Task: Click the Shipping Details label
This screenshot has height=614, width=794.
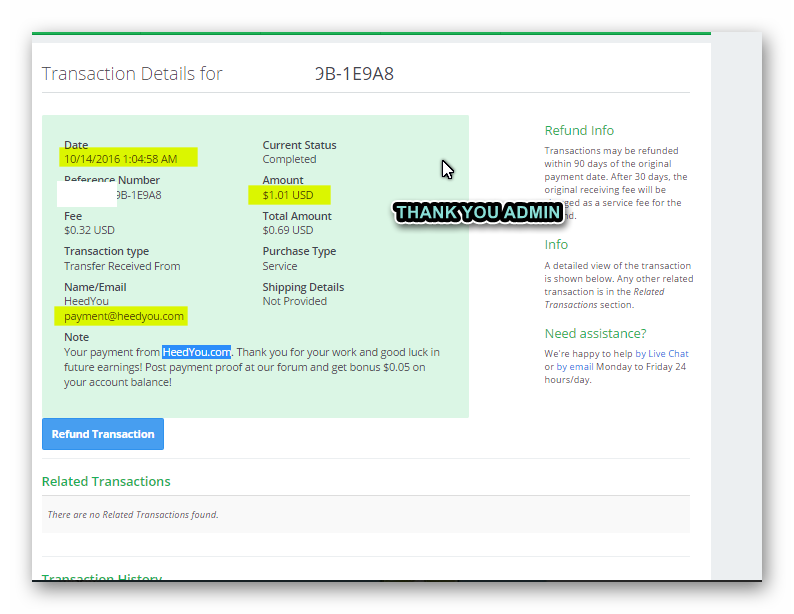Action: [x=303, y=287]
